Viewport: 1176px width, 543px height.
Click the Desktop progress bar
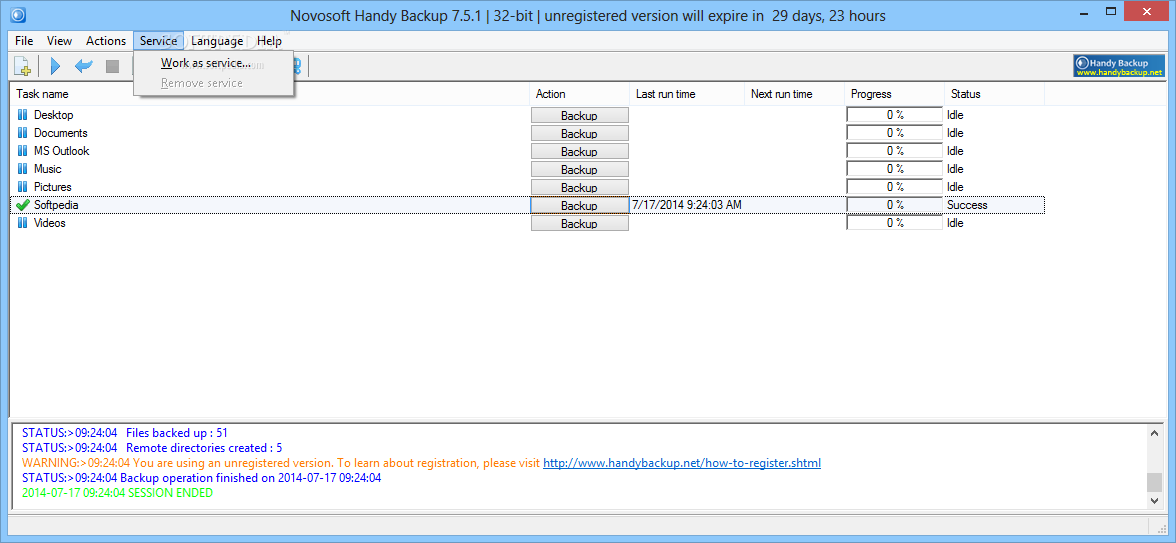[895, 115]
